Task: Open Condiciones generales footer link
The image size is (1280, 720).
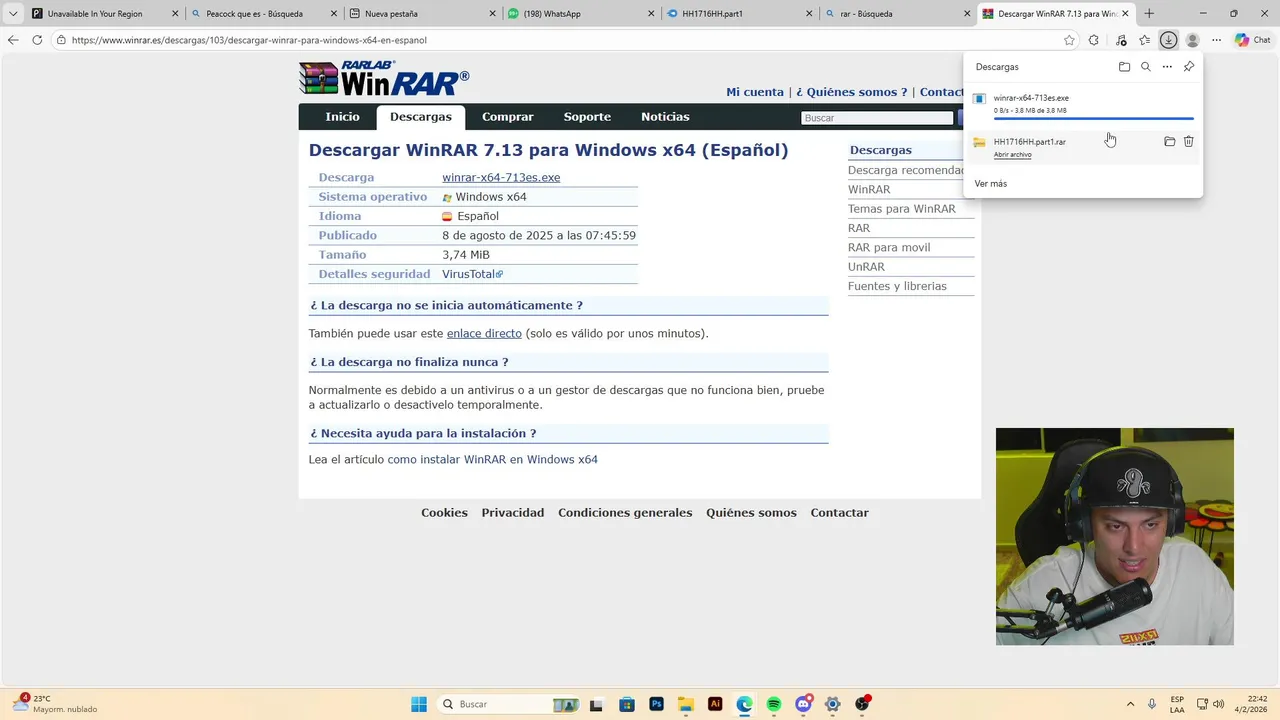Action: click(625, 513)
